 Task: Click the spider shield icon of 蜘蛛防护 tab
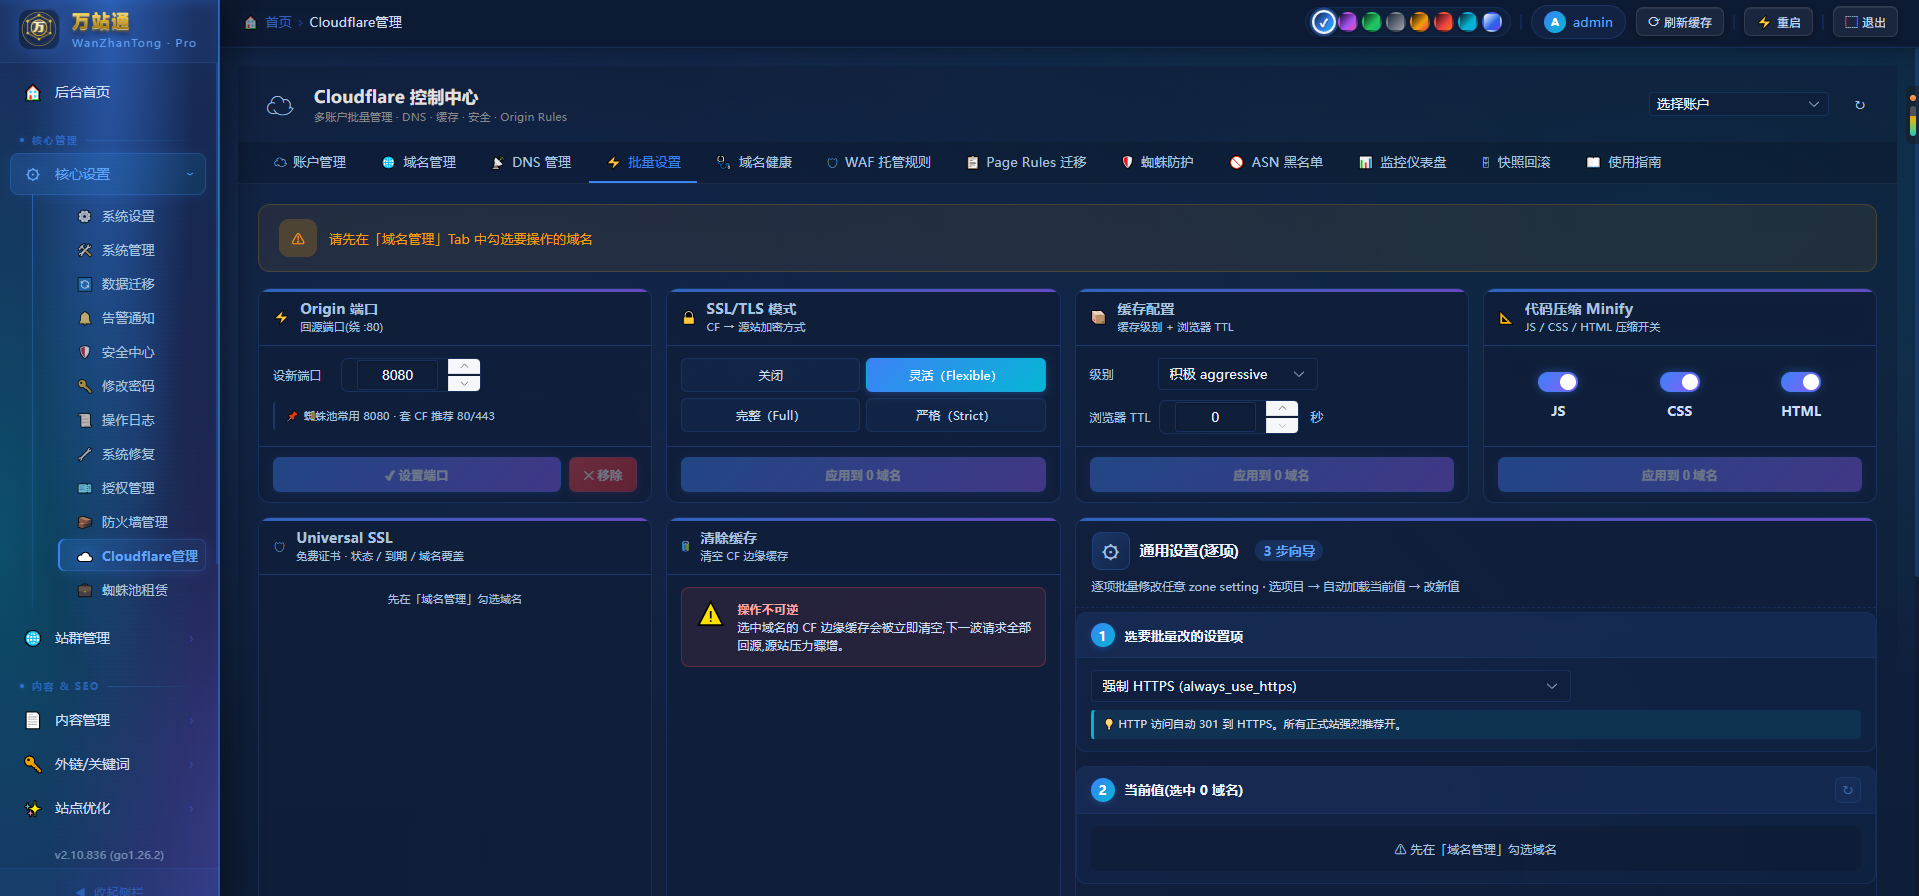pos(1128,162)
